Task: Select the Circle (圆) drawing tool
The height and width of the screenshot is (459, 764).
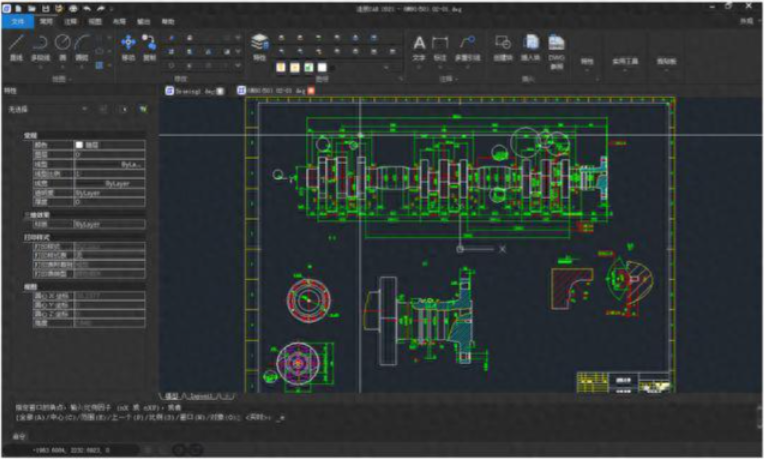Action: 62,46
